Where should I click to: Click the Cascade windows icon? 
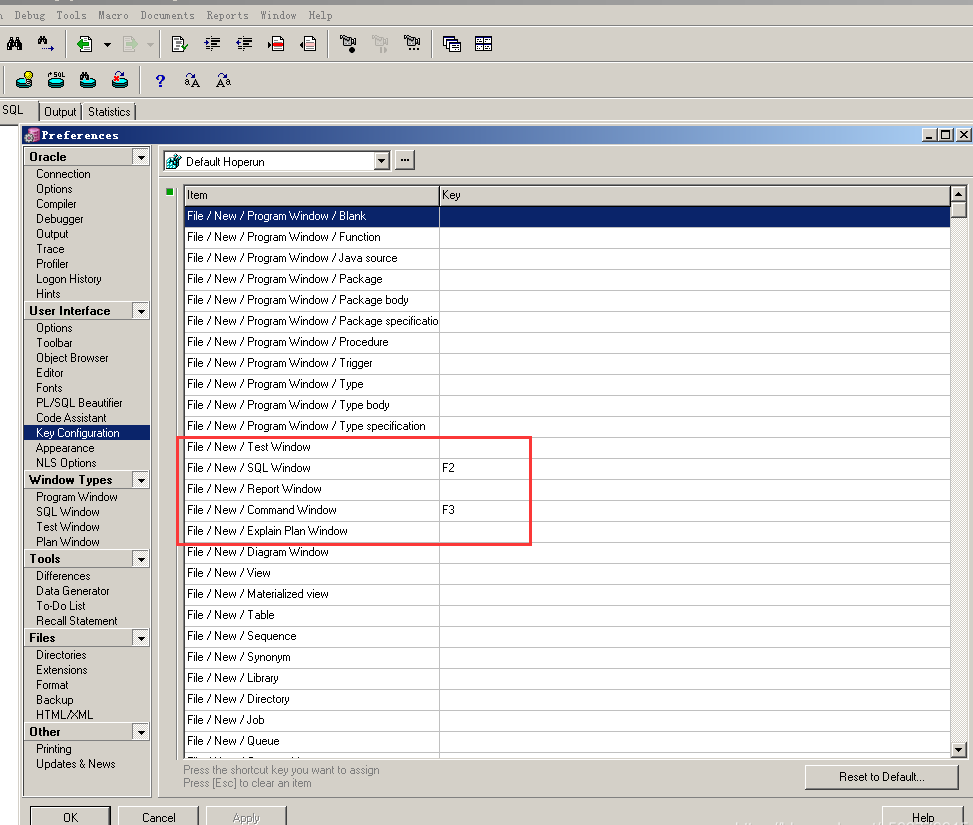click(x=452, y=44)
